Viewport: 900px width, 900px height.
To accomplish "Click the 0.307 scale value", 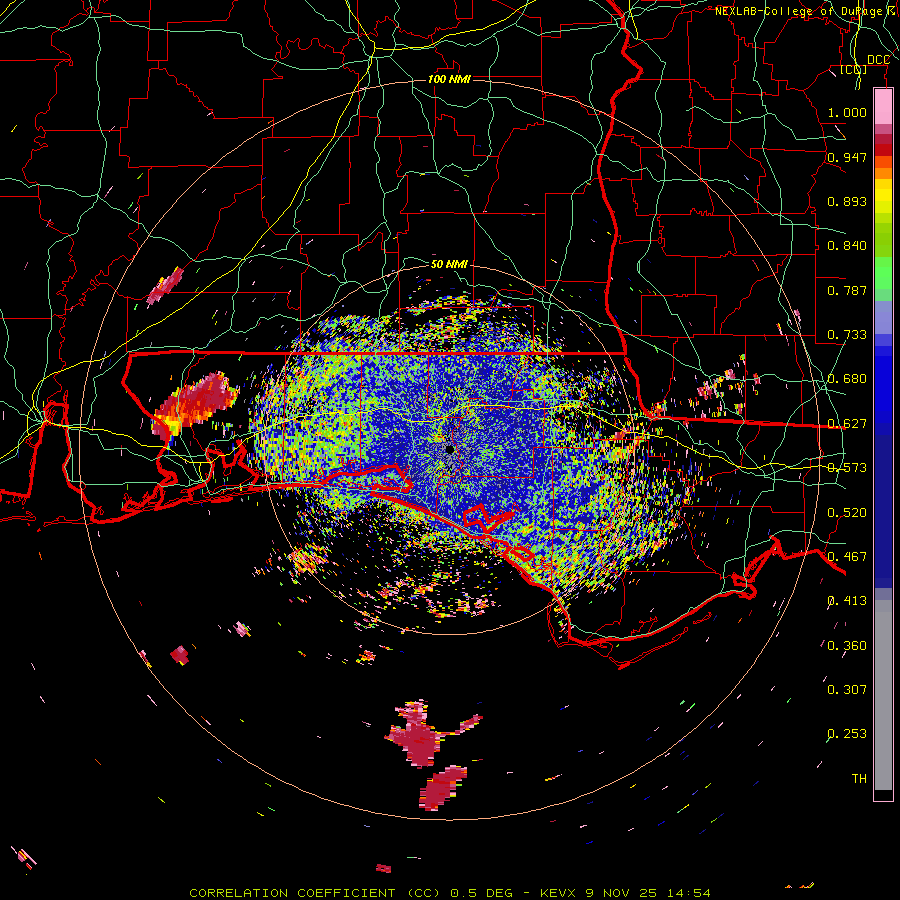I will (x=847, y=689).
